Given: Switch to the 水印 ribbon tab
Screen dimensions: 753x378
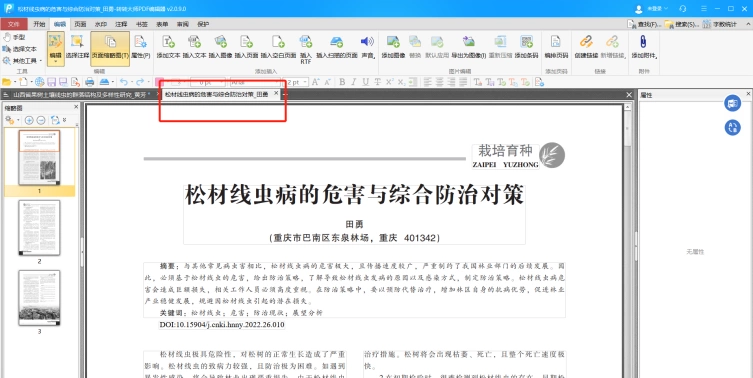Looking at the screenshot, I should [101, 24].
